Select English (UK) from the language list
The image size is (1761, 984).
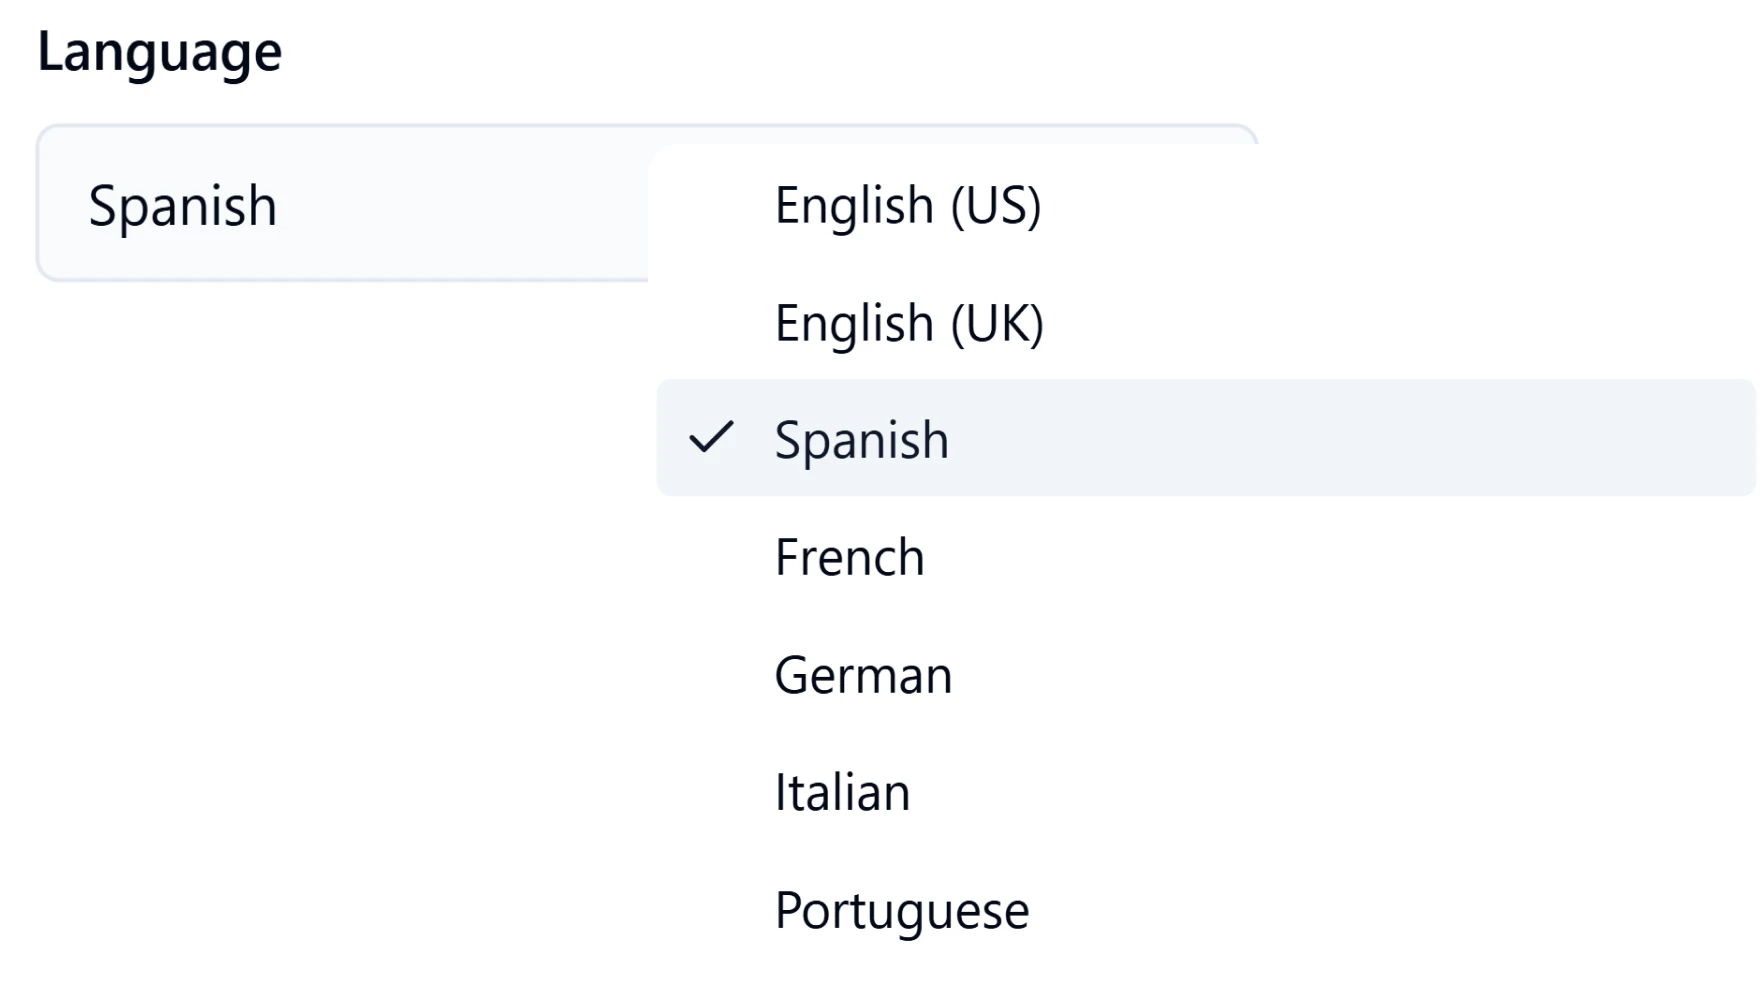pyautogui.click(x=910, y=322)
